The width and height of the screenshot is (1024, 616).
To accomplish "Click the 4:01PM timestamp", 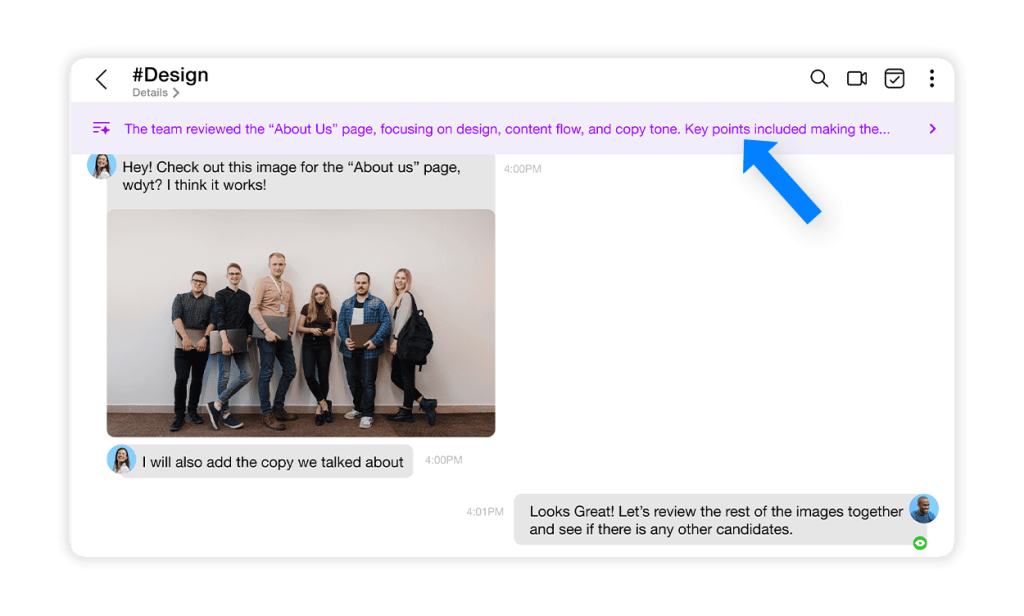I will (x=485, y=512).
